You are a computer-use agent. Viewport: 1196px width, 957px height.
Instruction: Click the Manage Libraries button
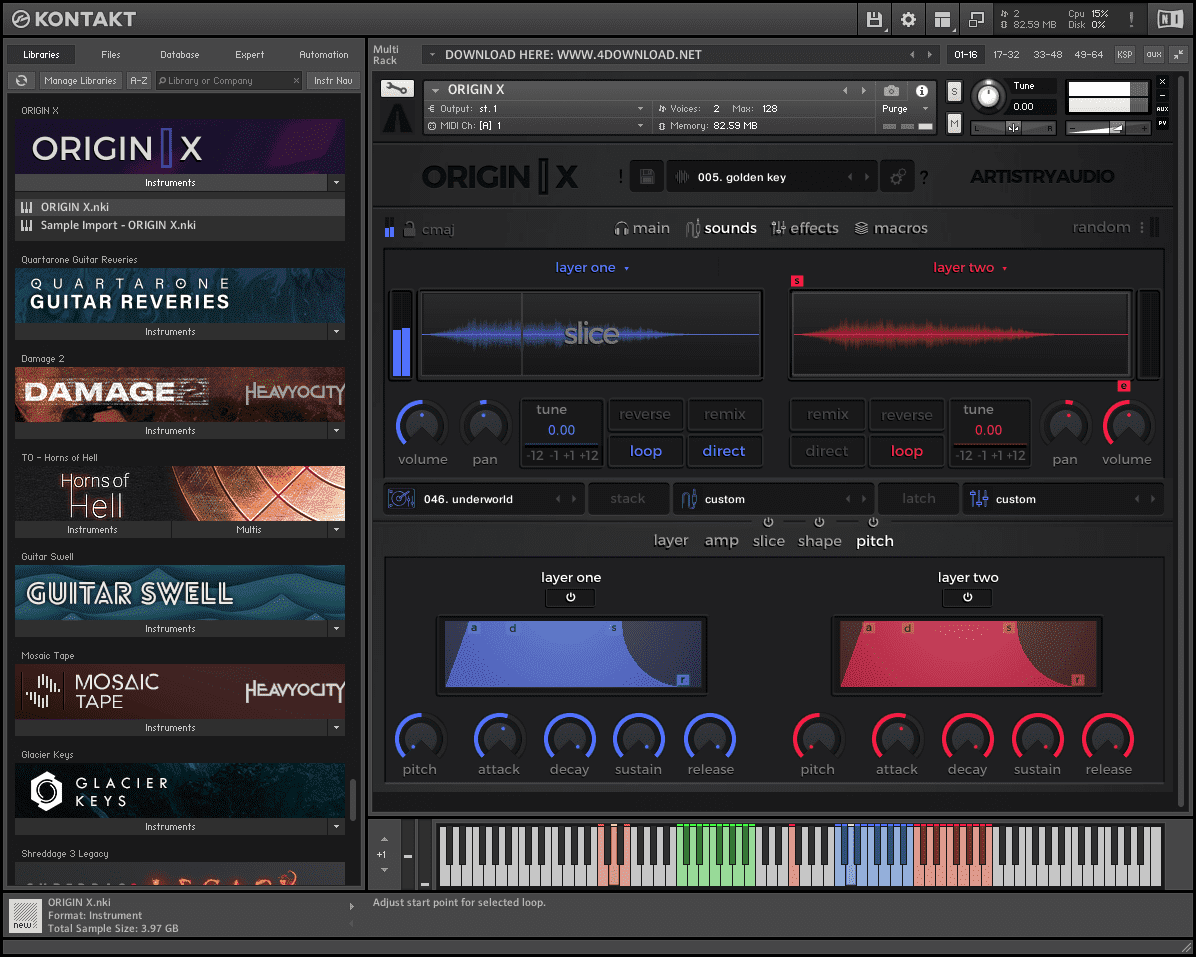[x=80, y=80]
